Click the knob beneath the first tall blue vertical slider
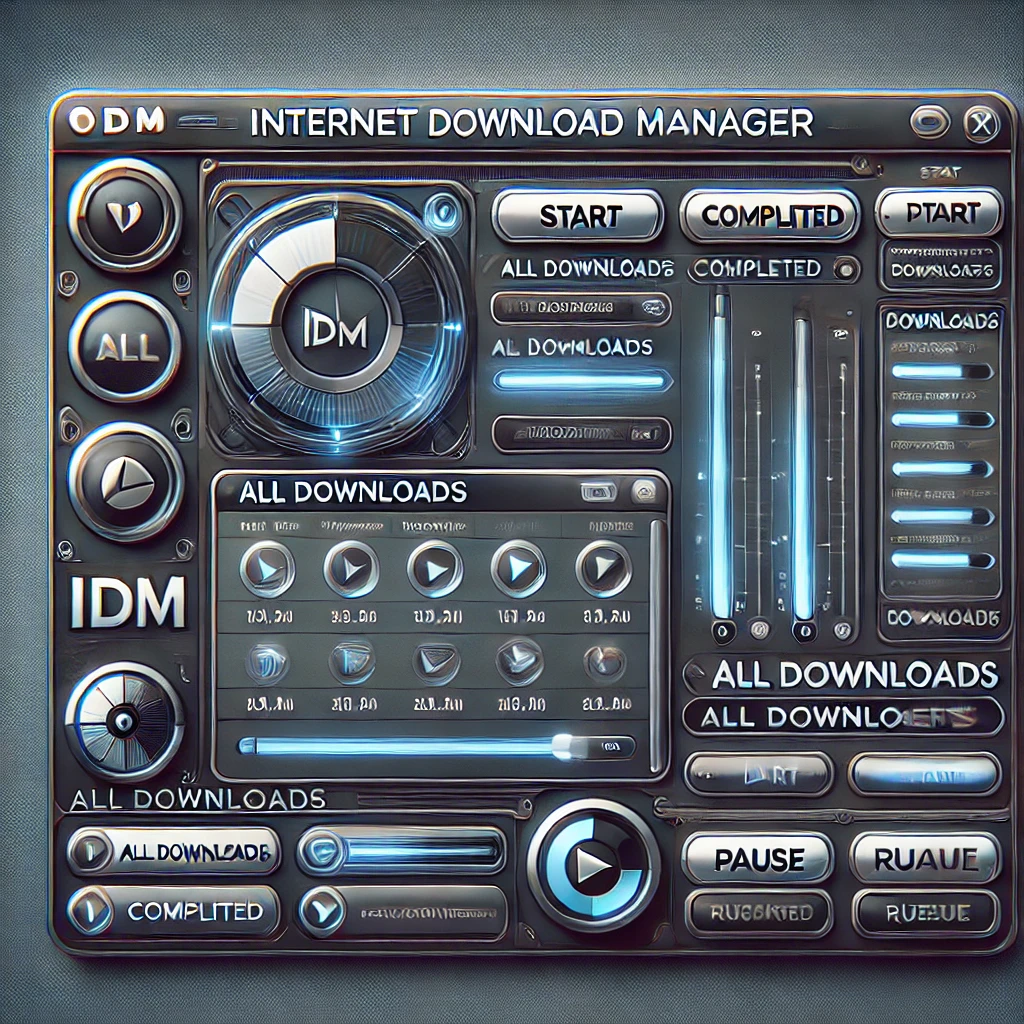Screen dimensions: 1024x1024 [x=722, y=632]
